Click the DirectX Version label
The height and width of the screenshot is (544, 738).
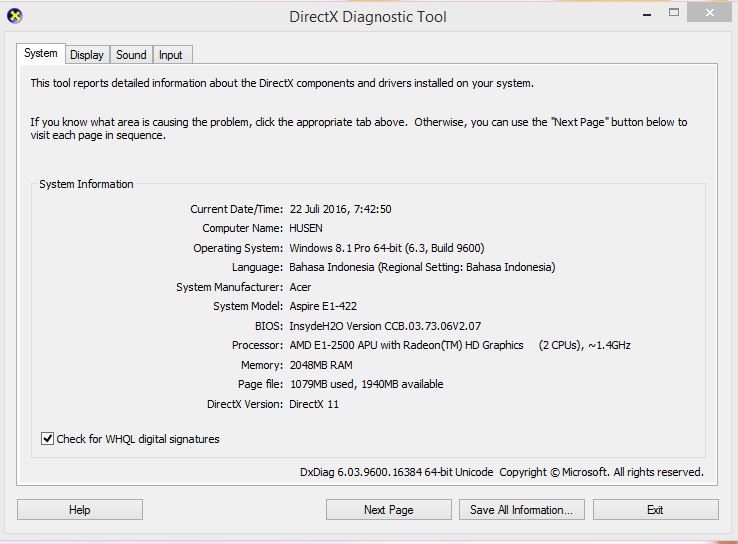(245, 404)
